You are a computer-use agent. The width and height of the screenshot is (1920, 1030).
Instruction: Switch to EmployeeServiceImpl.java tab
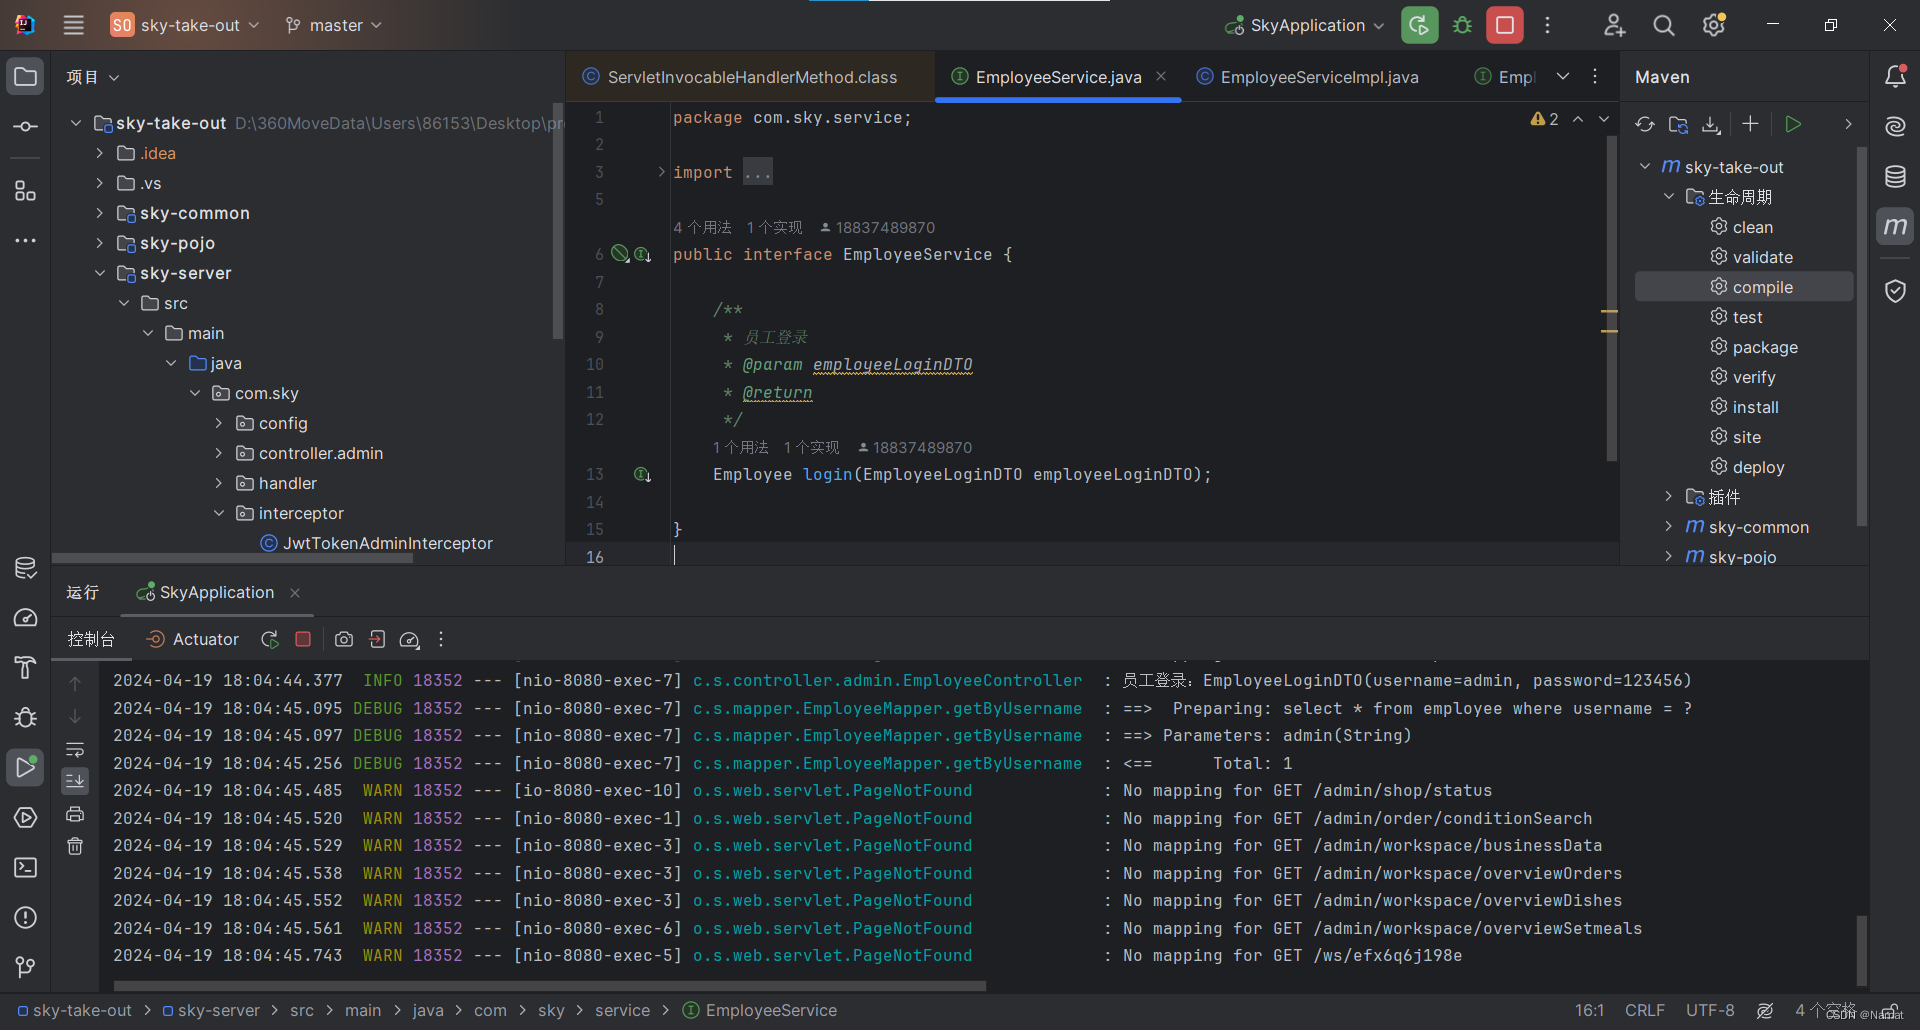(x=1308, y=77)
